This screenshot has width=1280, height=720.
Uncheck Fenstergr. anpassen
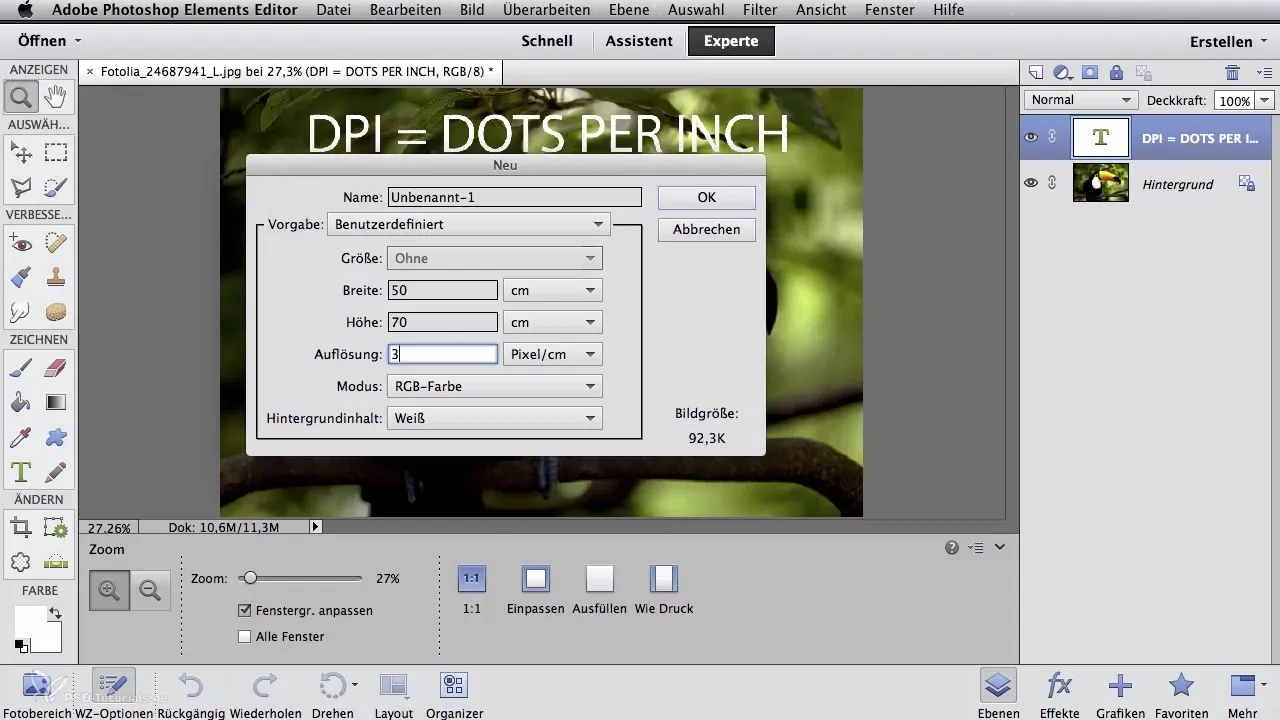tap(244, 610)
